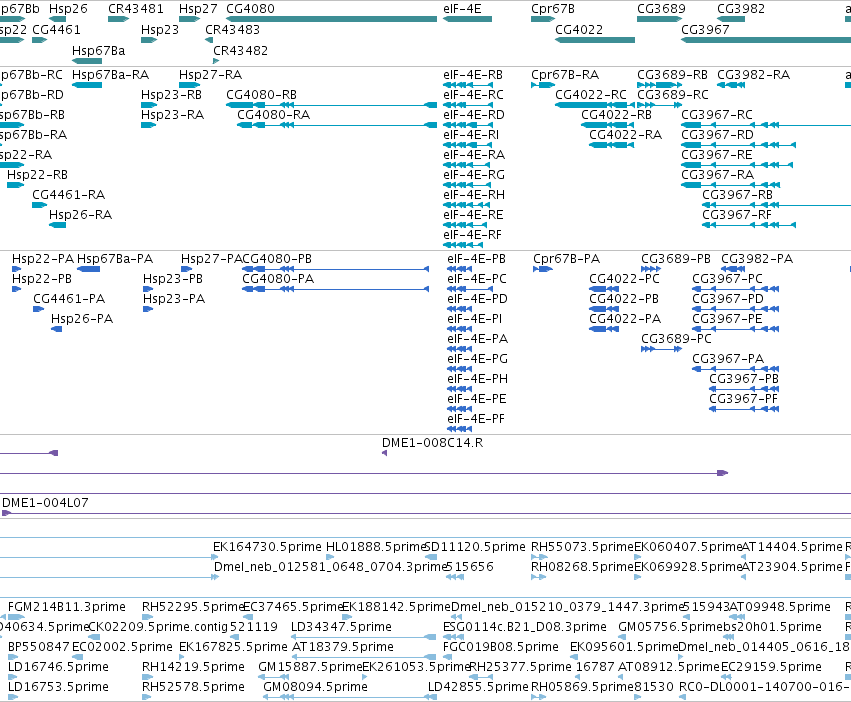
Task: Select the Hsp22-RB transcript label
Action: coord(37,175)
